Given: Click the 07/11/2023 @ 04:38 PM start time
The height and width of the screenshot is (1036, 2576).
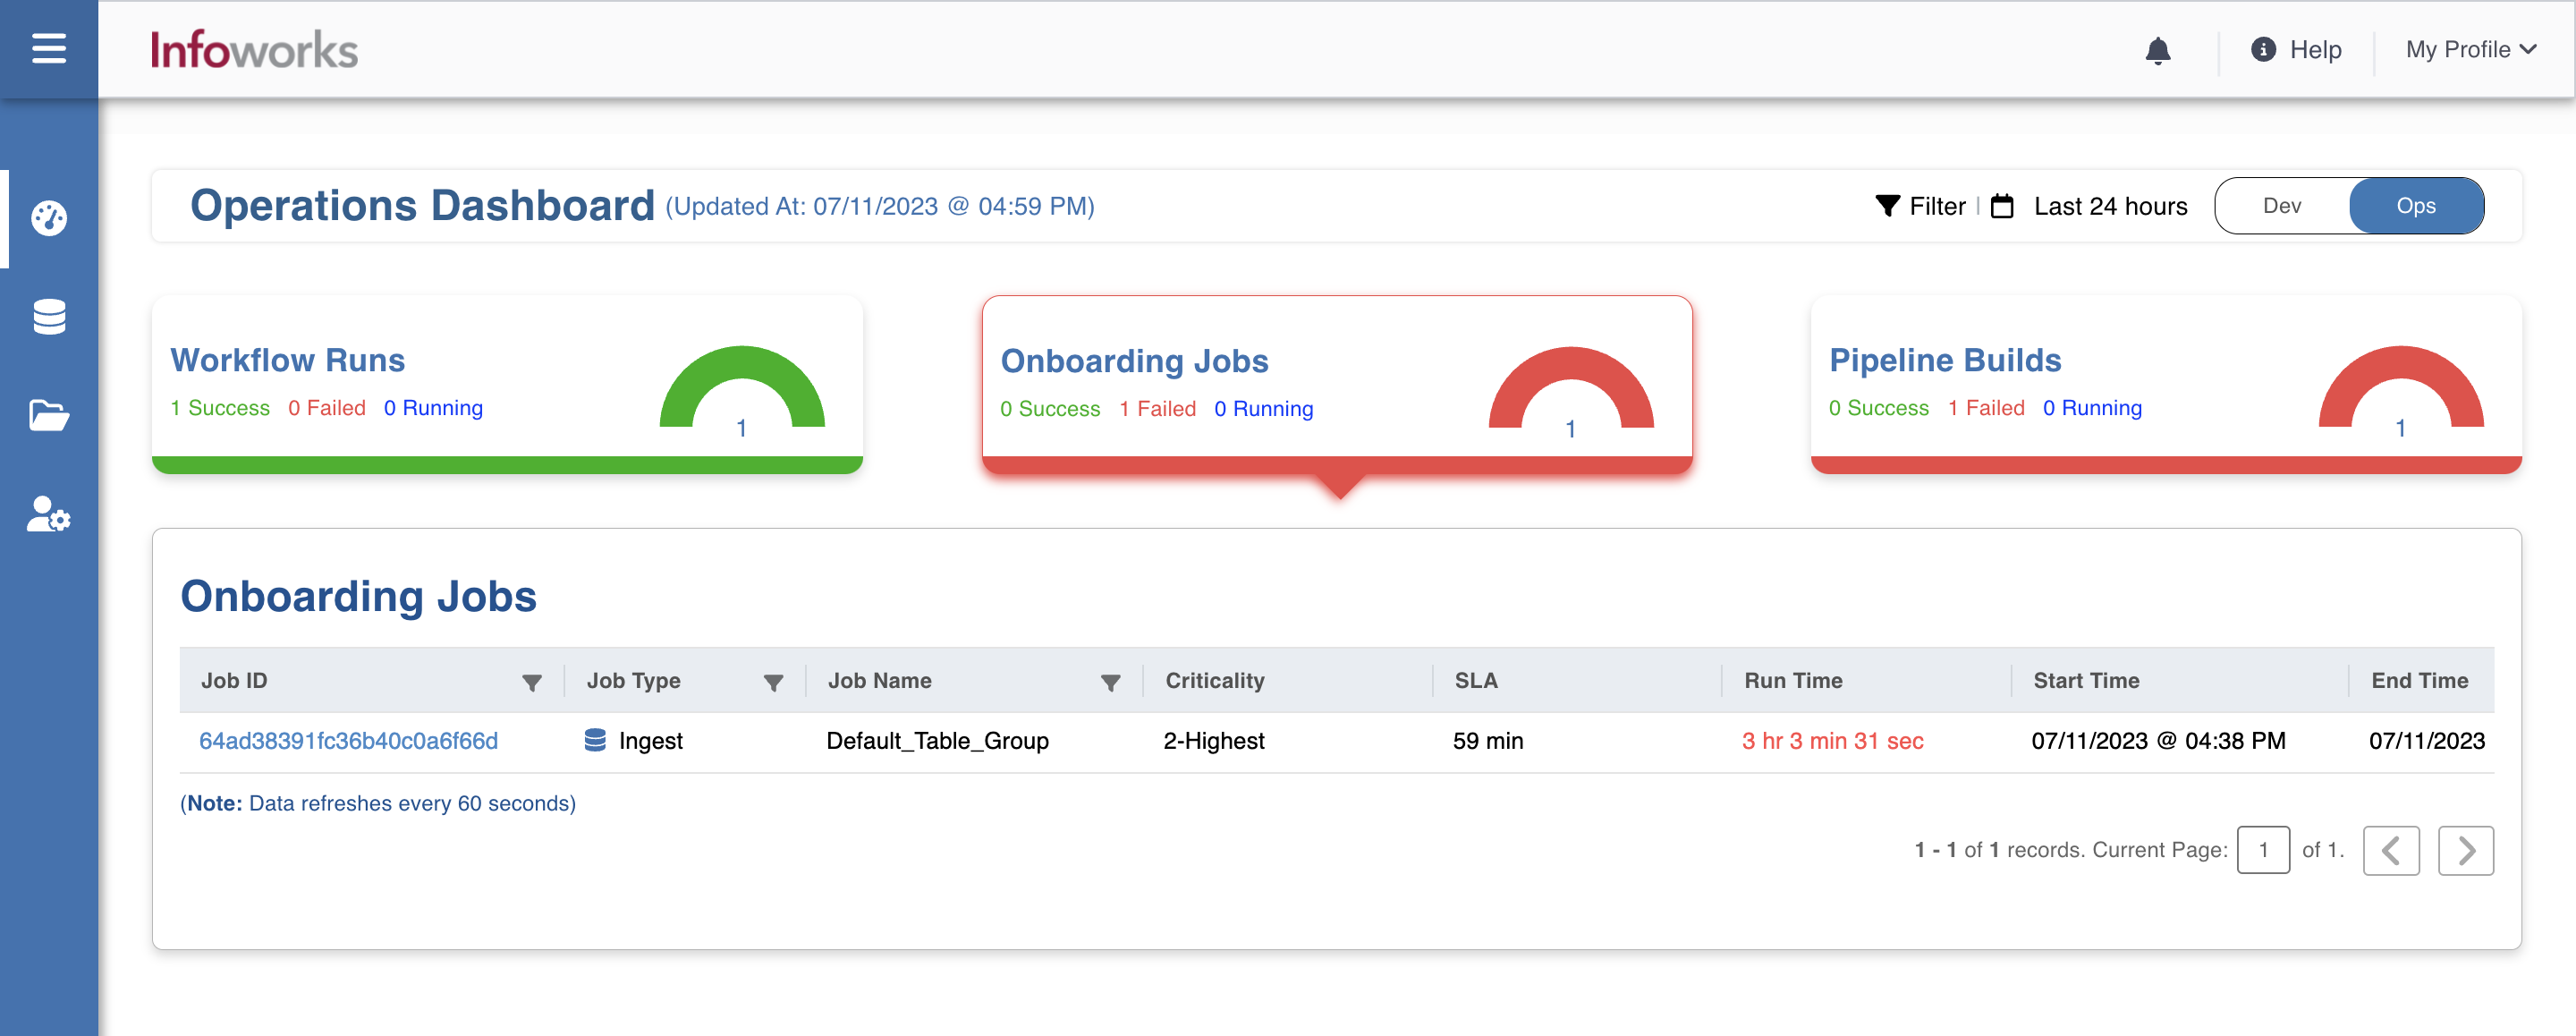Looking at the screenshot, I should pyautogui.click(x=2158, y=741).
